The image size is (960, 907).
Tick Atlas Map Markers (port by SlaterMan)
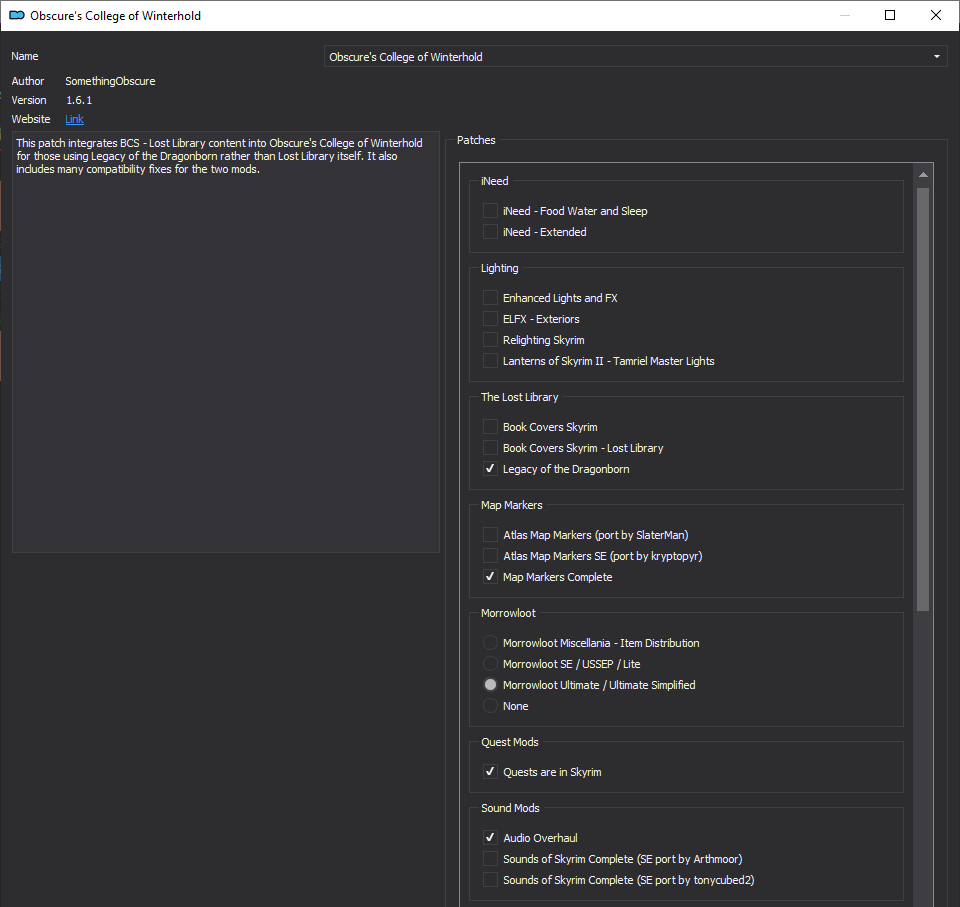click(490, 535)
